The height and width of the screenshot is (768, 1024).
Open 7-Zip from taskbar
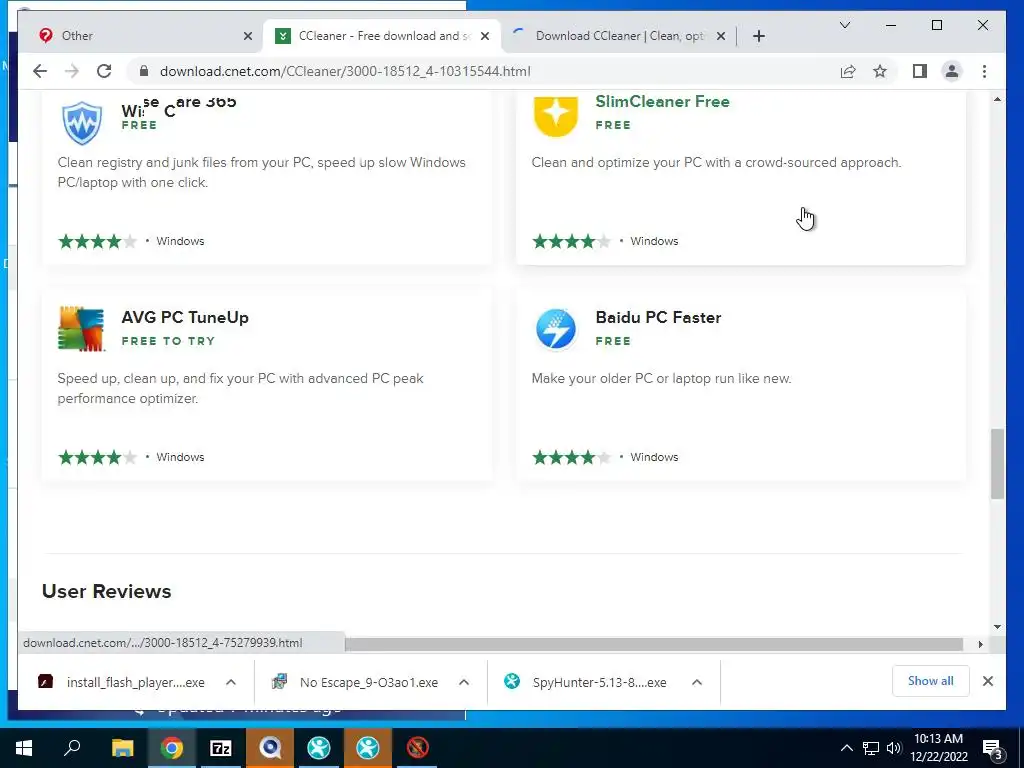click(x=221, y=748)
